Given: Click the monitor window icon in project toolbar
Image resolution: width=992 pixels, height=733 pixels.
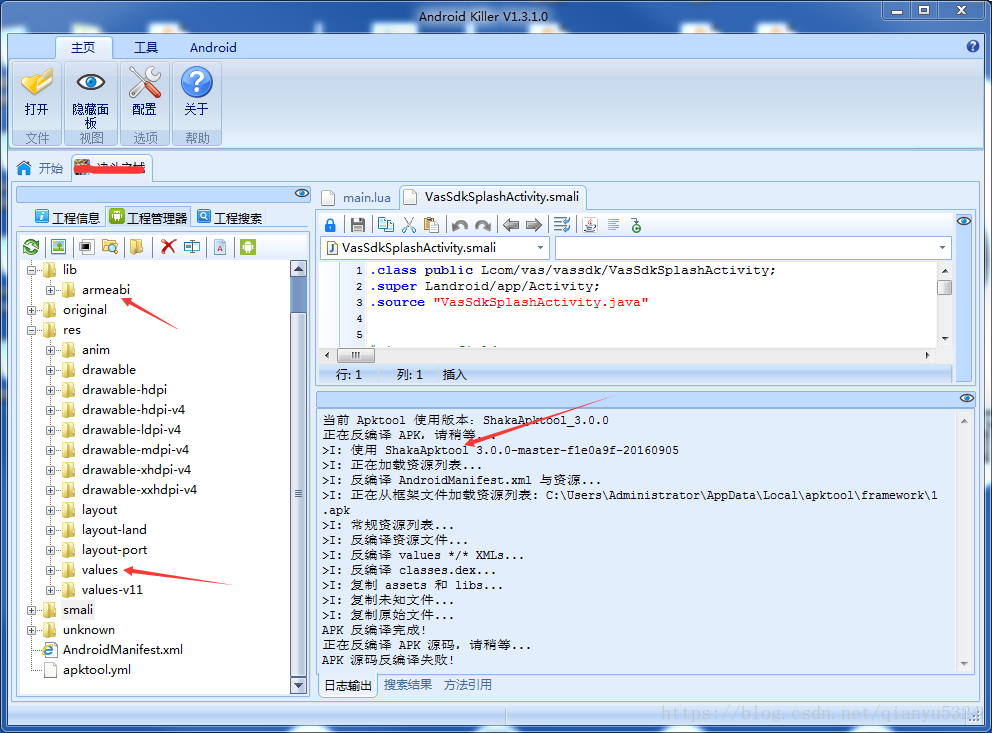Looking at the screenshot, I should tap(87, 247).
